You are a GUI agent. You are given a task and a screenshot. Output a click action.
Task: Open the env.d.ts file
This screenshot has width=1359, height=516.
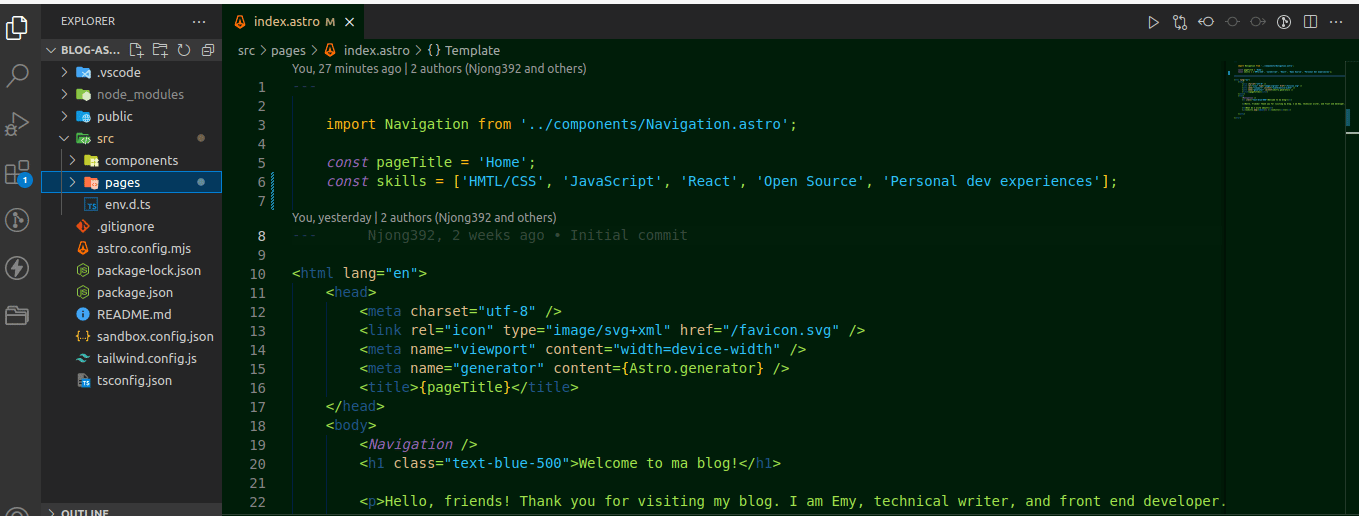click(x=127, y=204)
